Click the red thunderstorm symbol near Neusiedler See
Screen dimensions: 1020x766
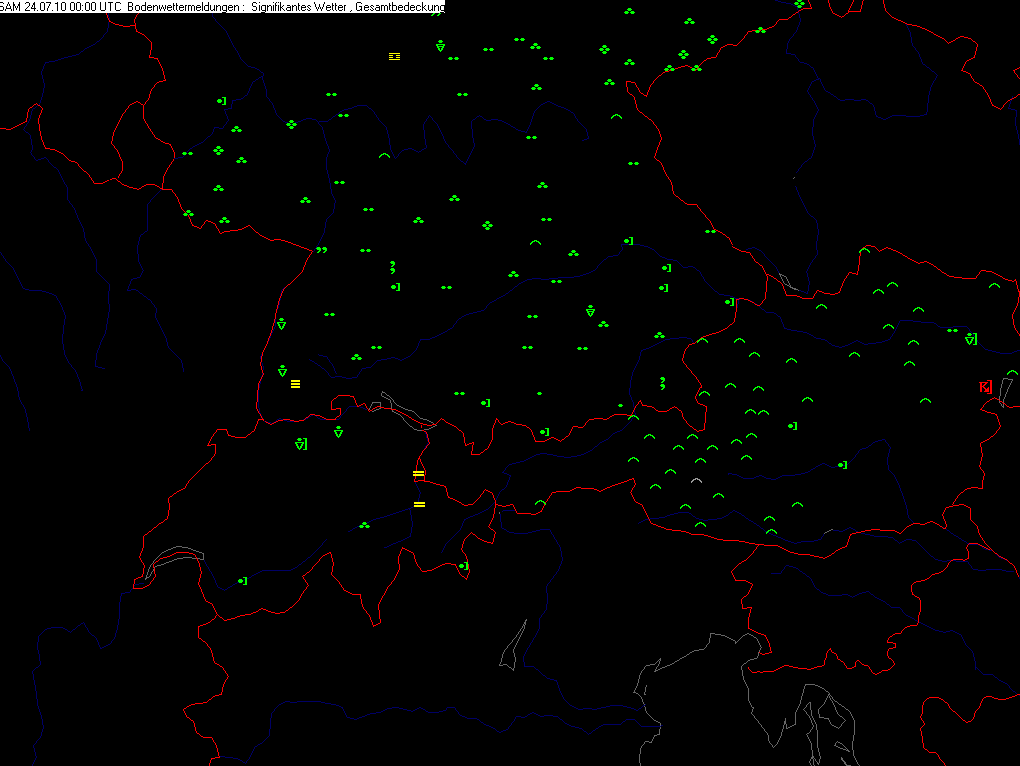tap(986, 388)
